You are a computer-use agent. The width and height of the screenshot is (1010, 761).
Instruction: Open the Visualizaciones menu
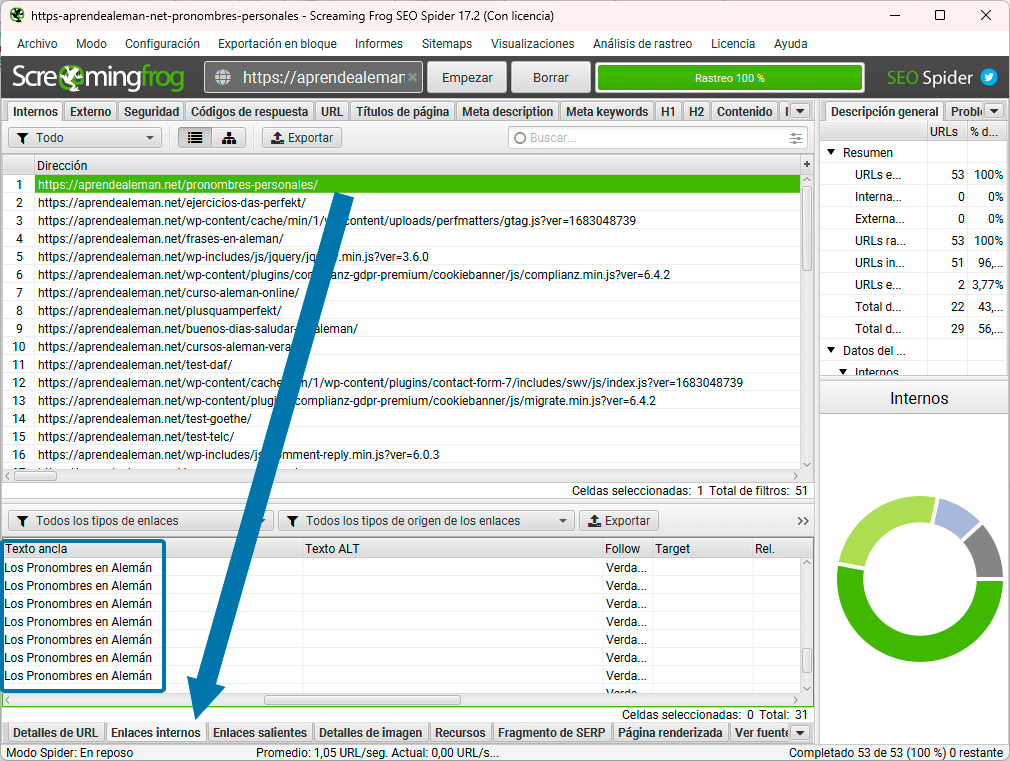[x=533, y=44]
